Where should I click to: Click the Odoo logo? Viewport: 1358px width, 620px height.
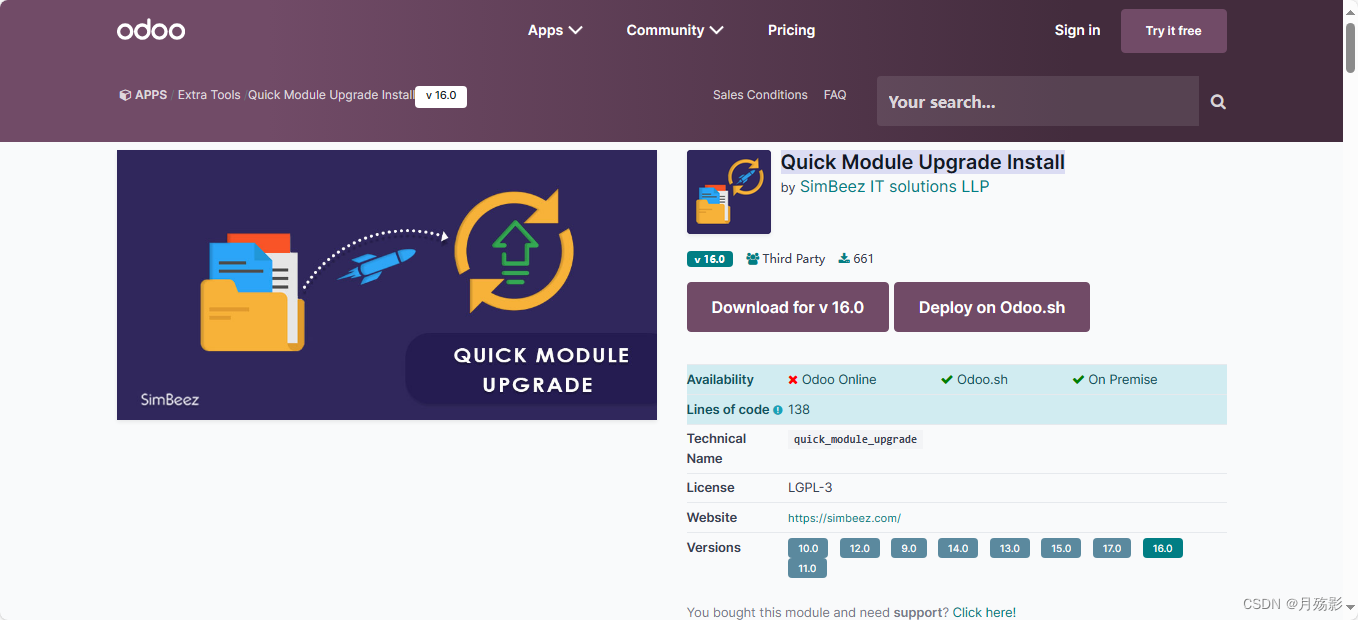coord(150,29)
